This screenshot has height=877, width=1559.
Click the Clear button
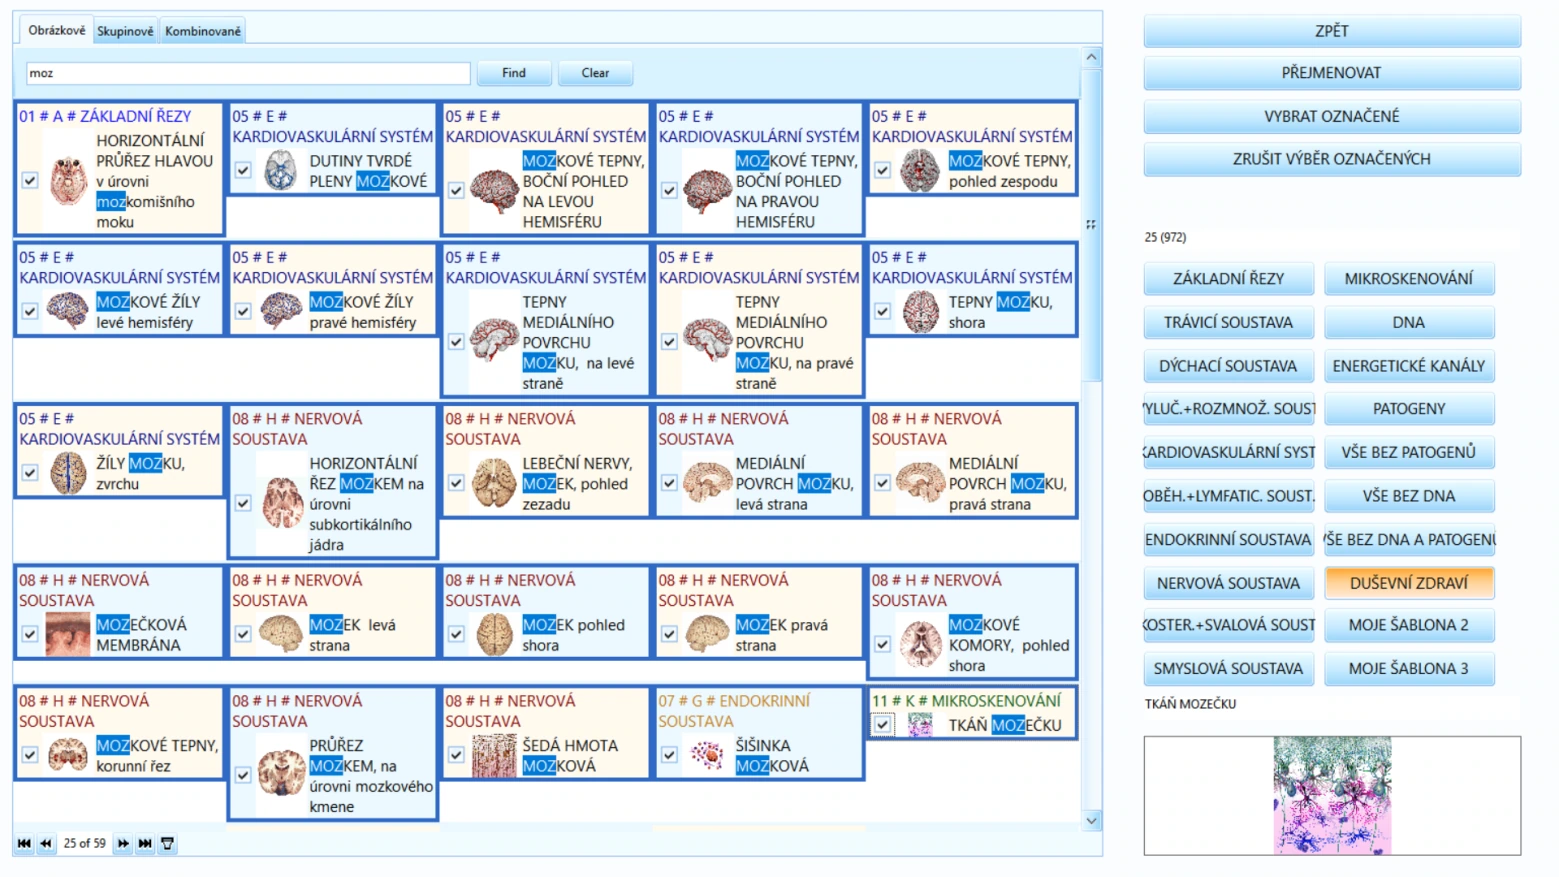tap(595, 73)
